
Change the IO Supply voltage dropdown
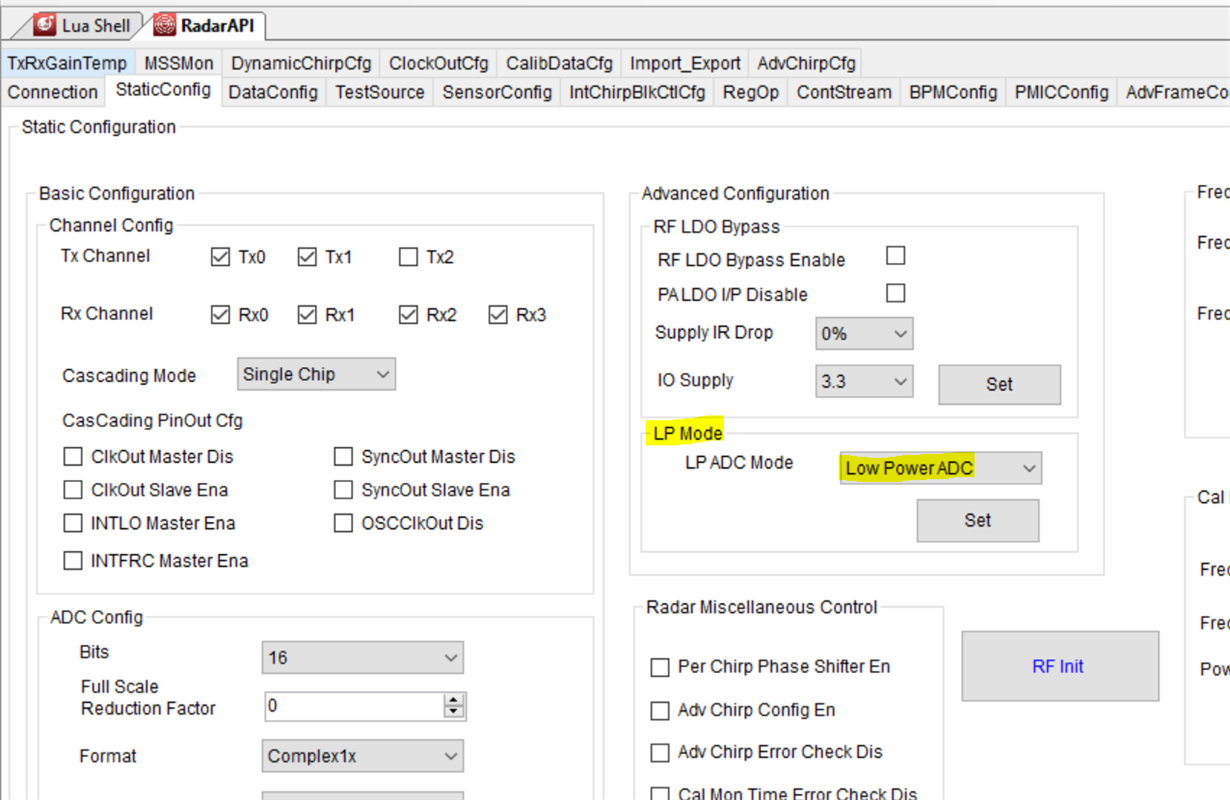[x=864, y=381]
